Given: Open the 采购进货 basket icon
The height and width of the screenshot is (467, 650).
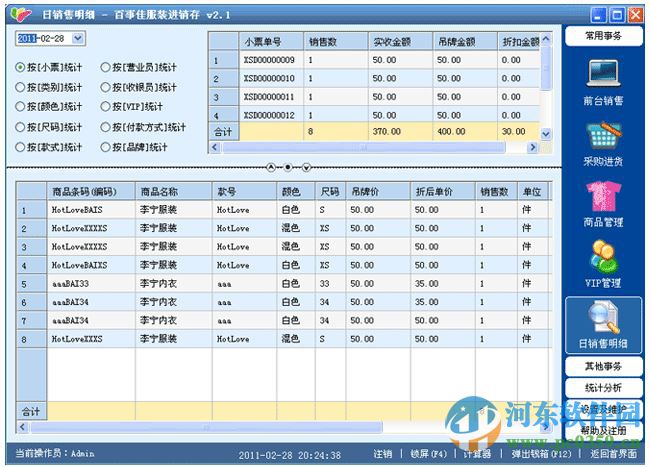Looking at the screenshot, I should click(603, 135).
